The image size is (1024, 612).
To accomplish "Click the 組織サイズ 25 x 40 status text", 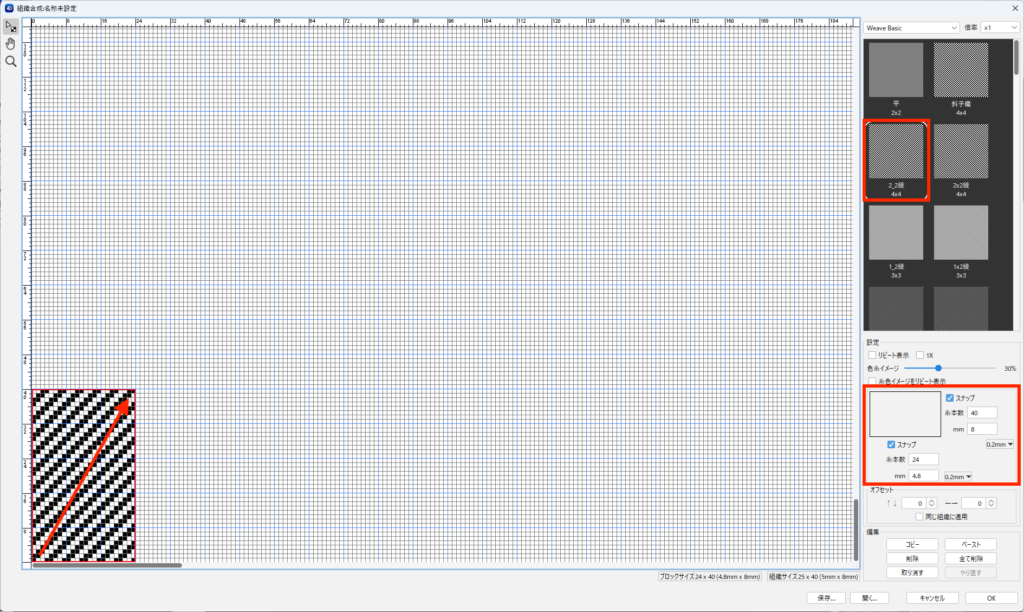I will (812, 577).
